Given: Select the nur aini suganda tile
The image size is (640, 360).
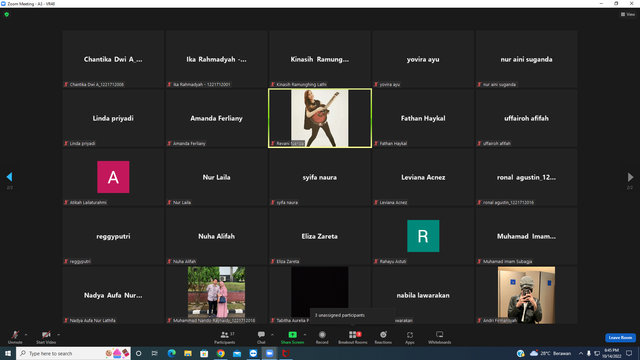Looking at the screenshot, I should [526, 59].
